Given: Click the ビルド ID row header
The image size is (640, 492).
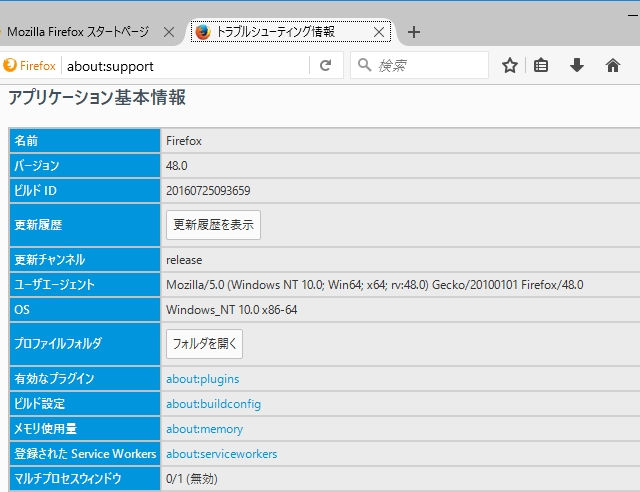Looking at the screenshot, I should point(85,191).
